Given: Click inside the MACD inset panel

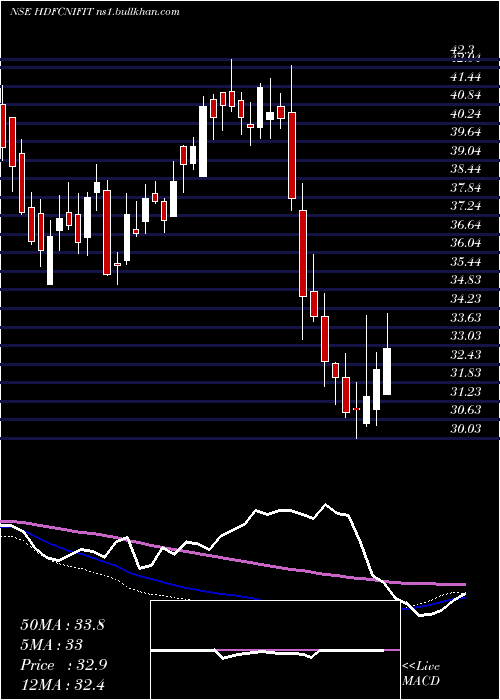Looking at the screenshot, I should tap(275, 650).
